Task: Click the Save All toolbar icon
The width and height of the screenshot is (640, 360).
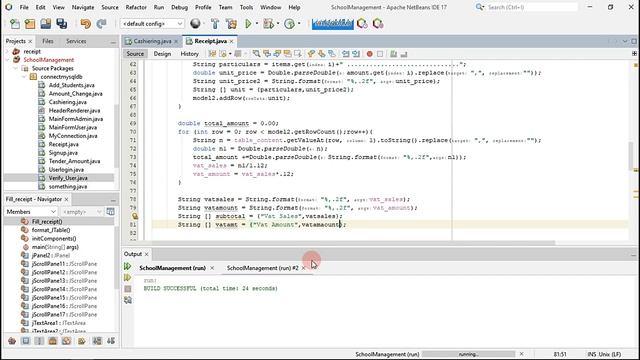Action: tap(62, 24)
